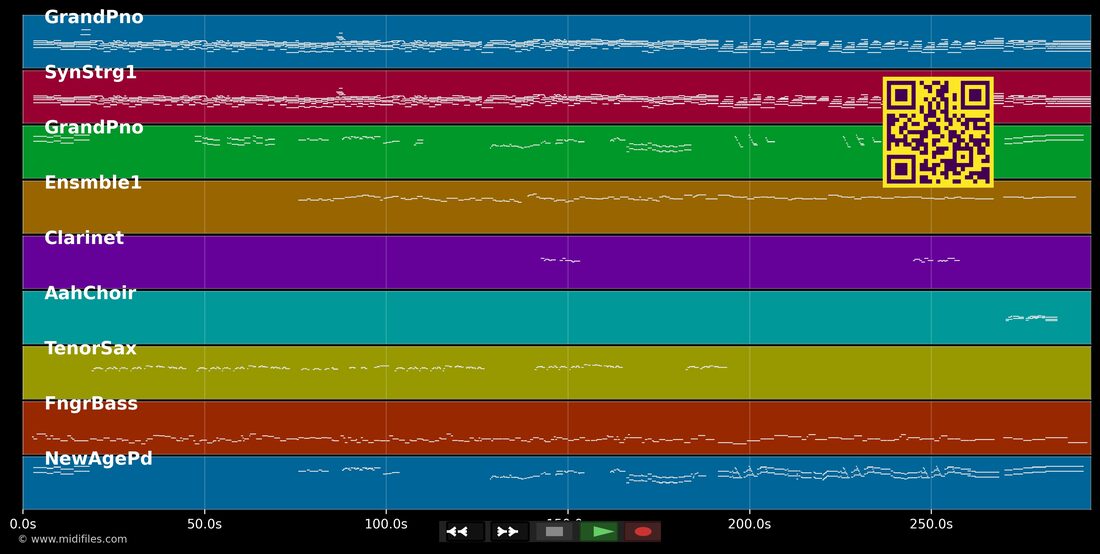Click the 0.0s time axis label
Viewport: 1100px width, 554px height.
23,524
